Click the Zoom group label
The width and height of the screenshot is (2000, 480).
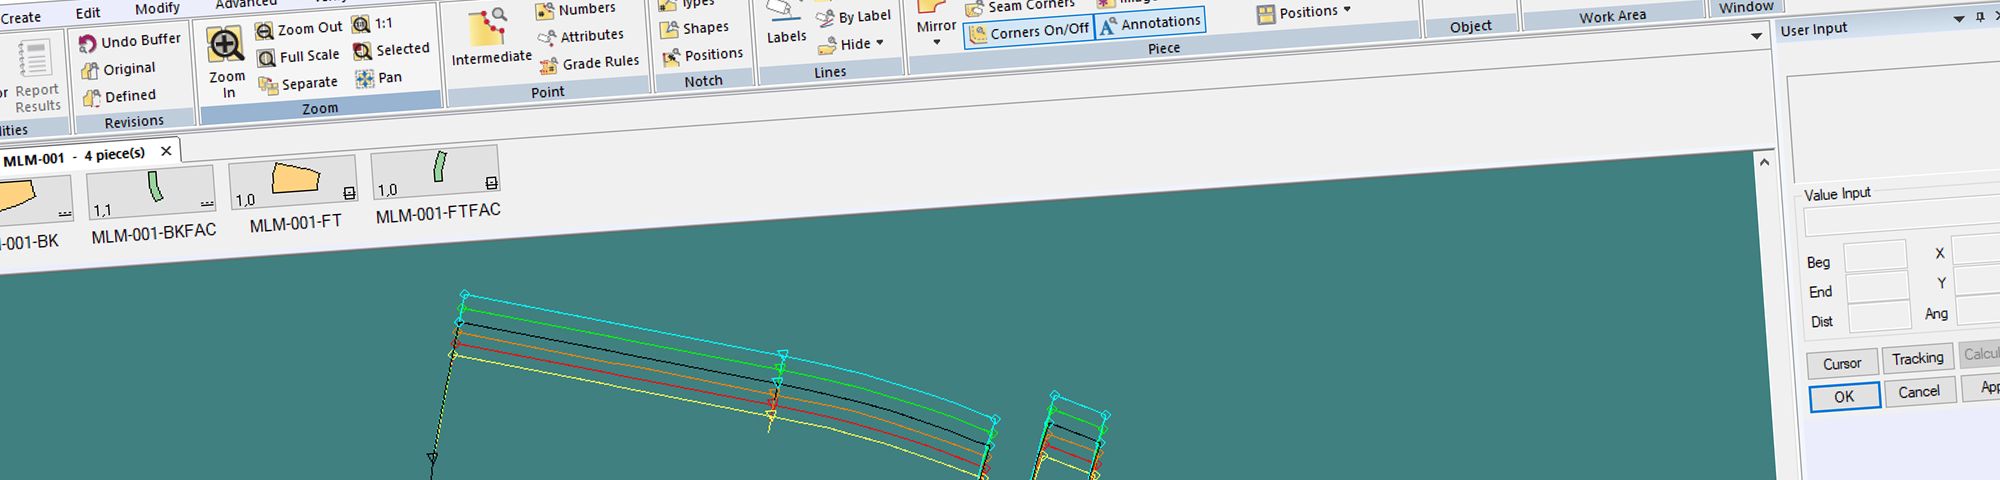[320, 108]
